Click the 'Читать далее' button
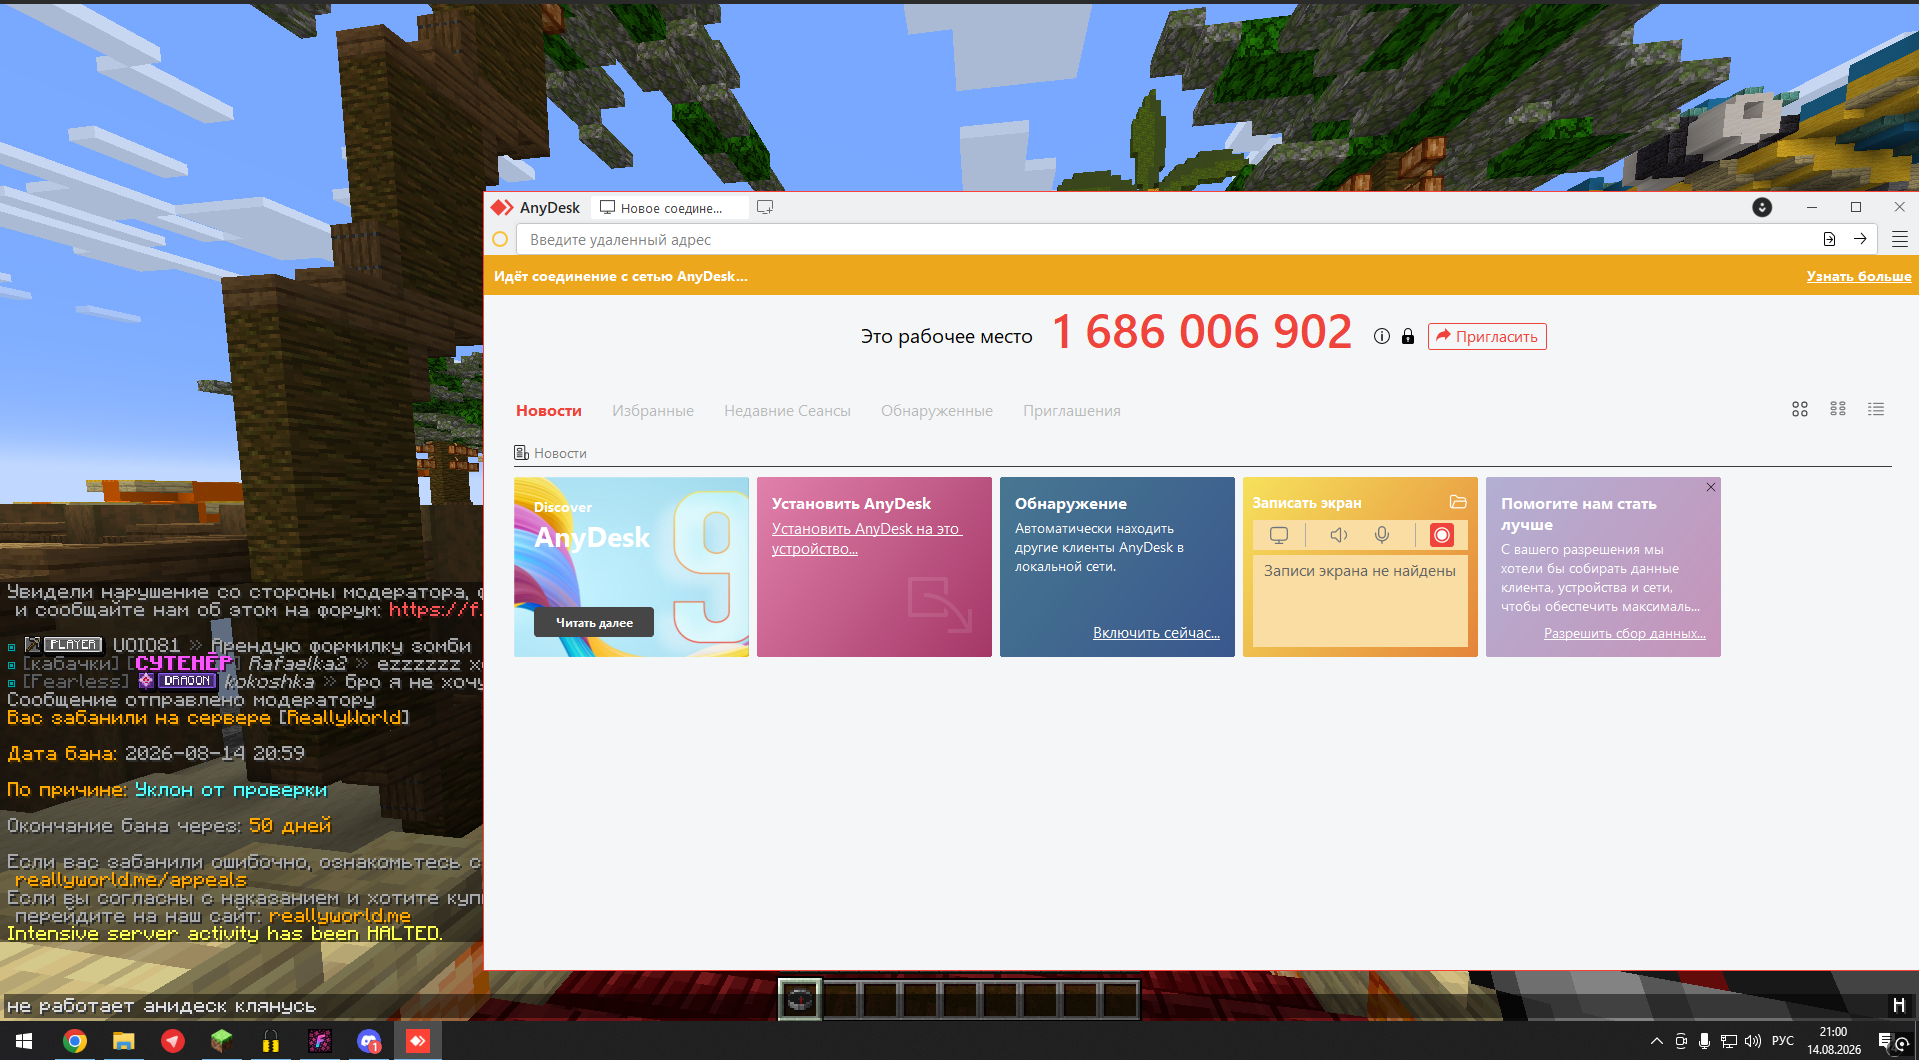The width and height of the screenshot is (1919, 1060). [594, 622]
